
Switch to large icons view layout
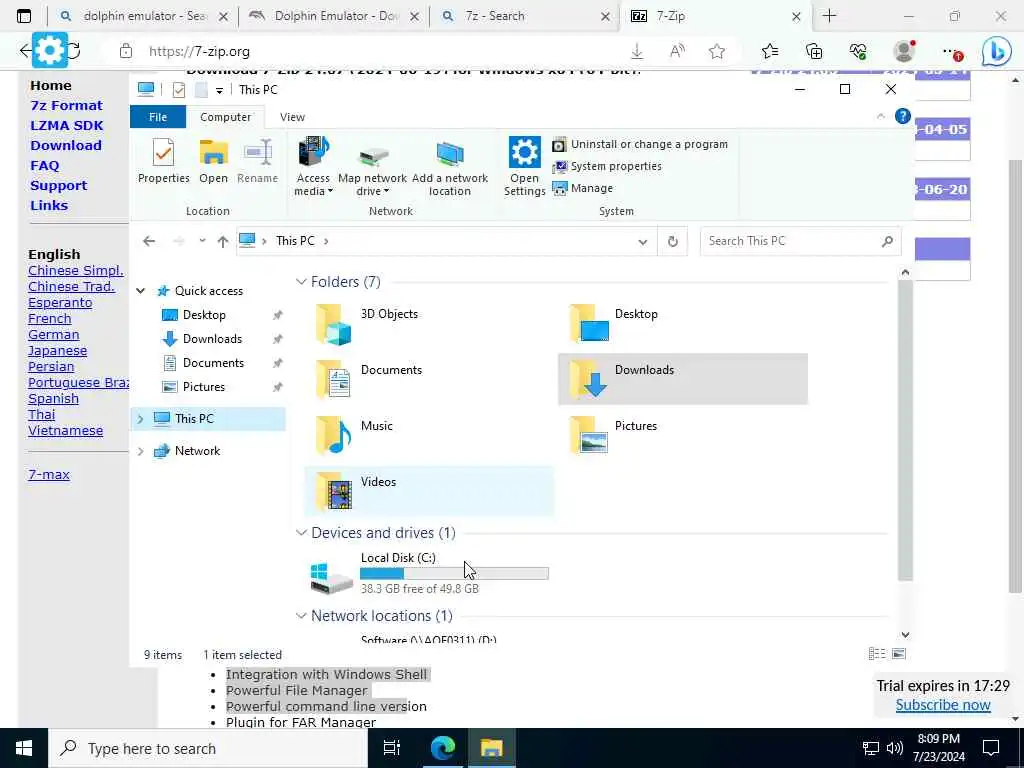coord(899,654)
